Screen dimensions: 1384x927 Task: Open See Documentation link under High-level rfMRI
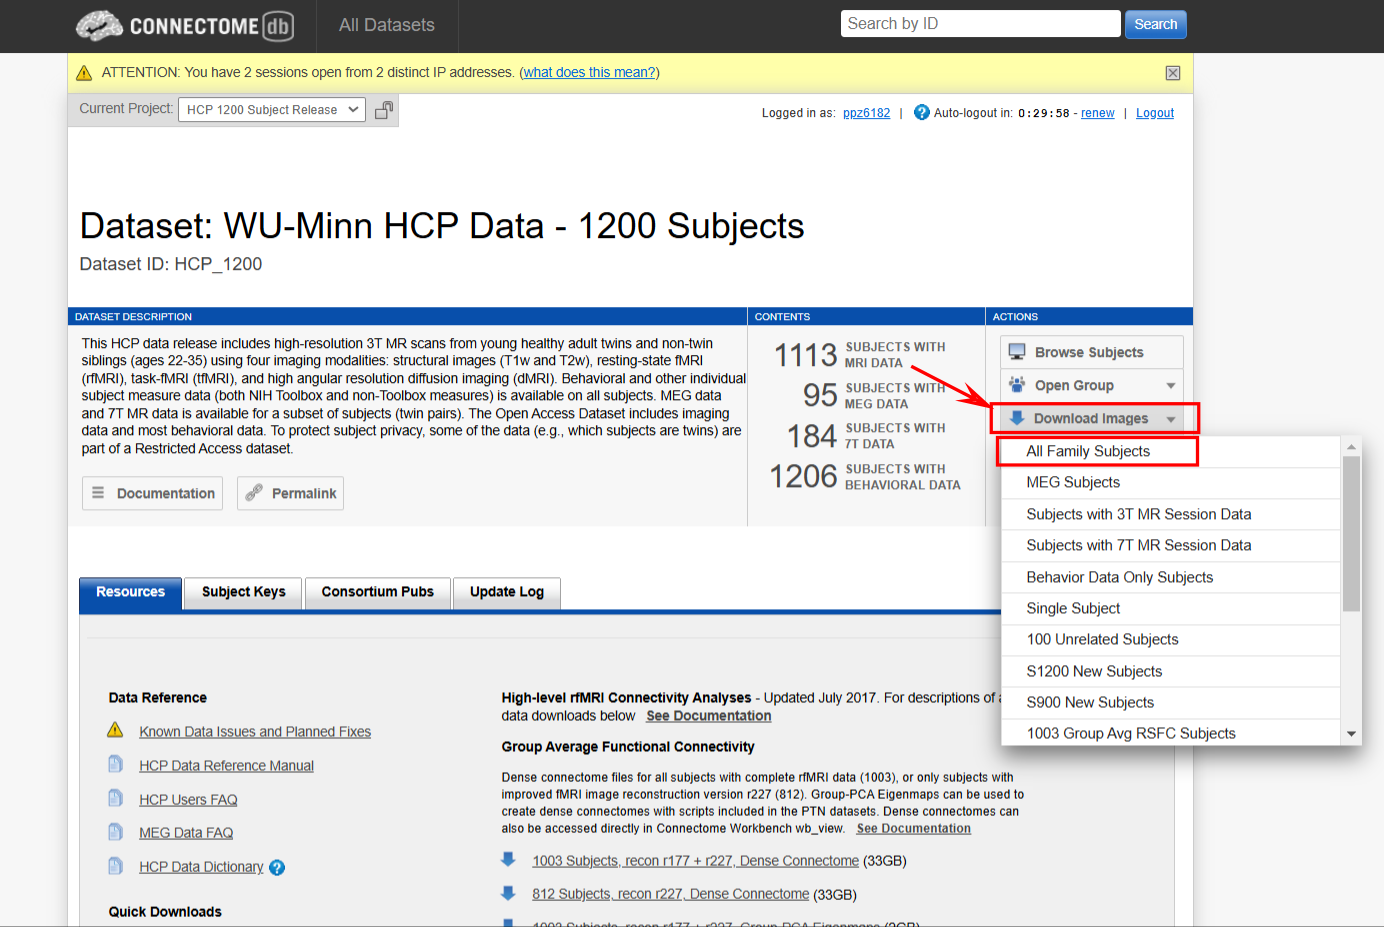pyautogui.click(x=708, y=716)
